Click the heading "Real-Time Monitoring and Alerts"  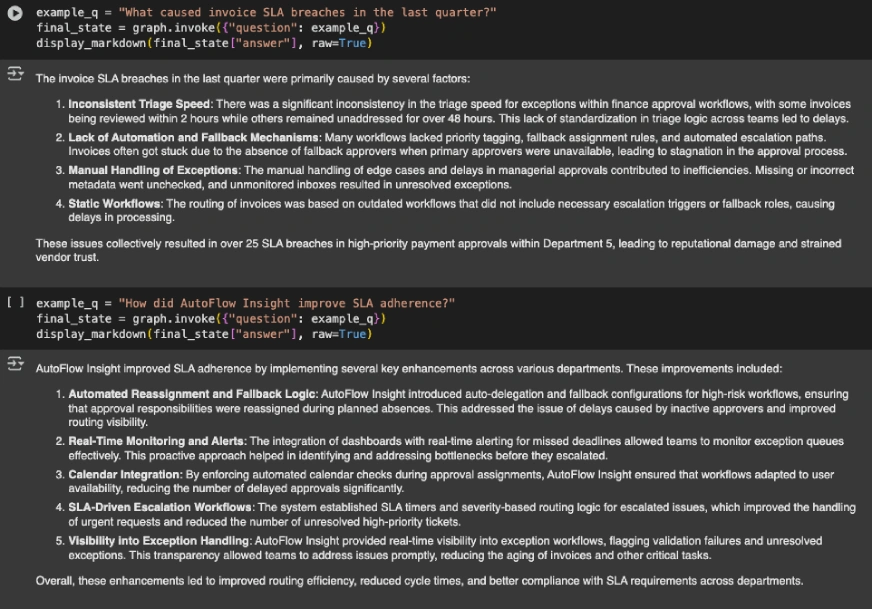tap(156, 441)
